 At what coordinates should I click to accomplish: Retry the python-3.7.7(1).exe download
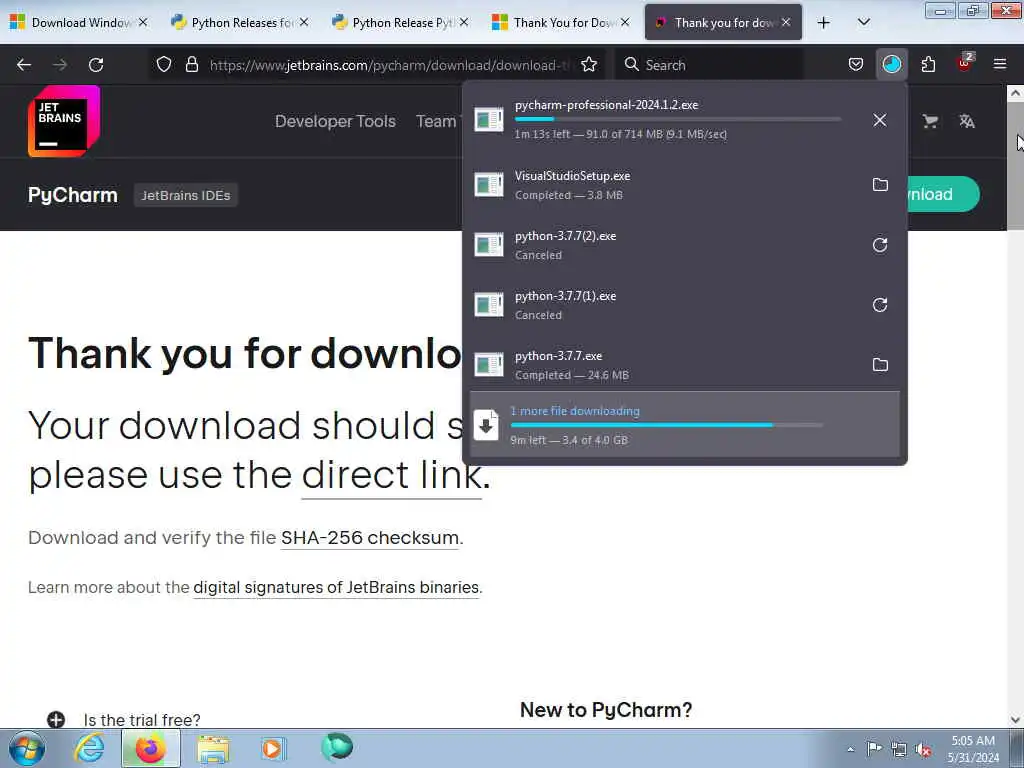(x=880, y=305)
